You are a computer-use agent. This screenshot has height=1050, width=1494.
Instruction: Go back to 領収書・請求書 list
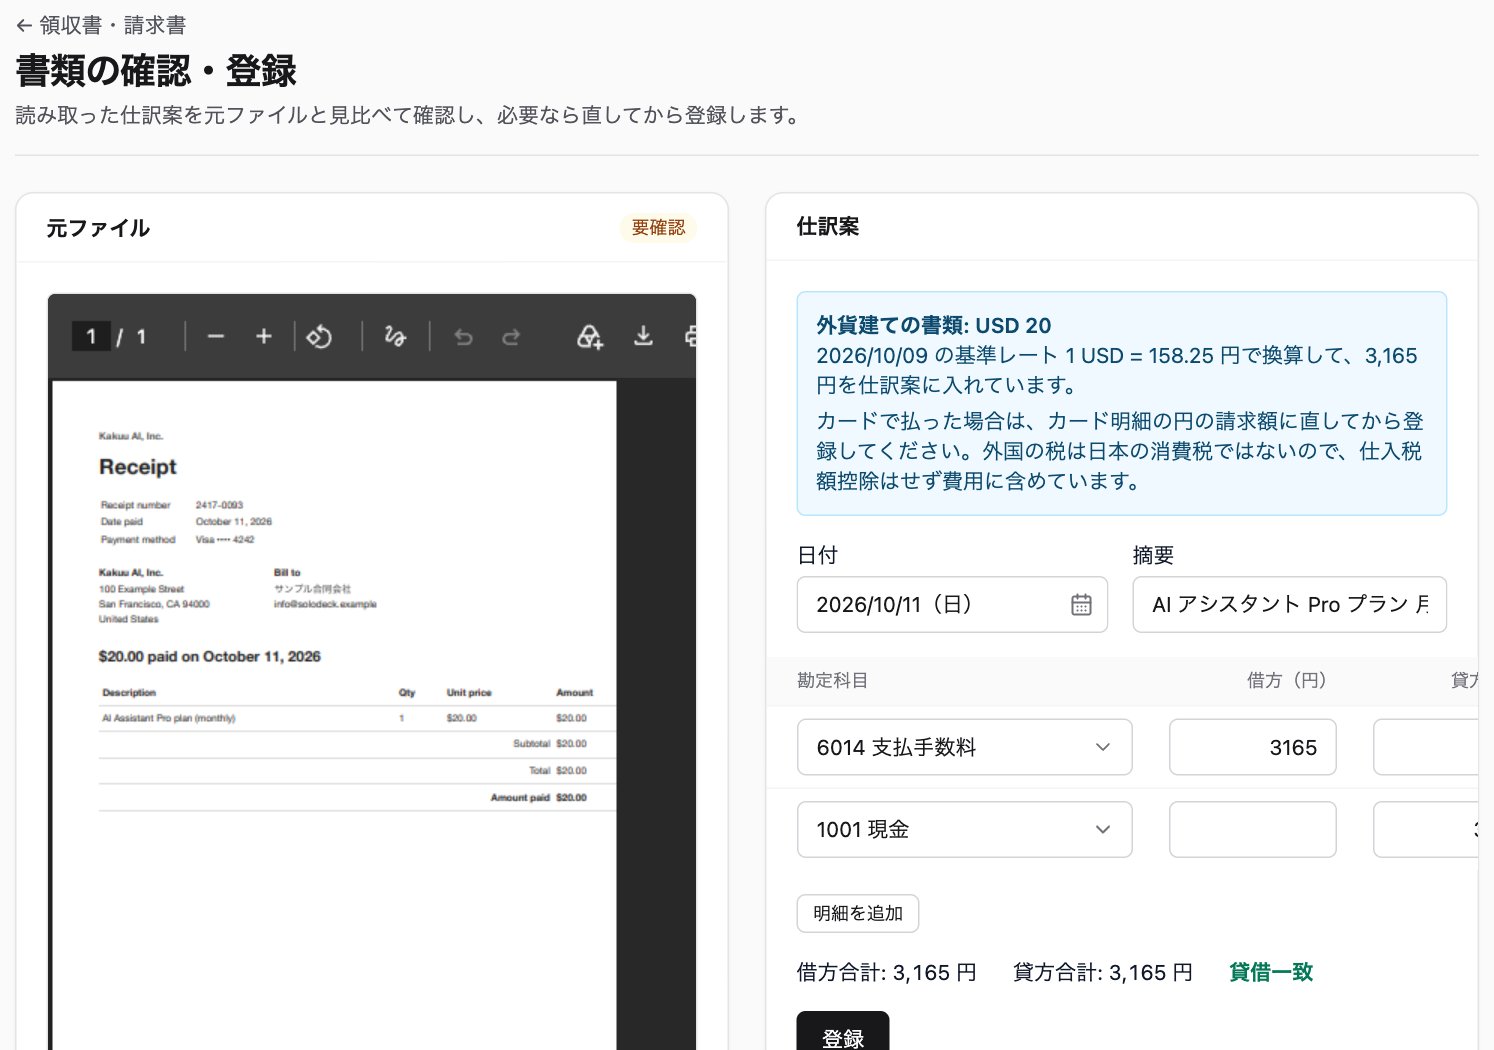click(x=101, y=25)
